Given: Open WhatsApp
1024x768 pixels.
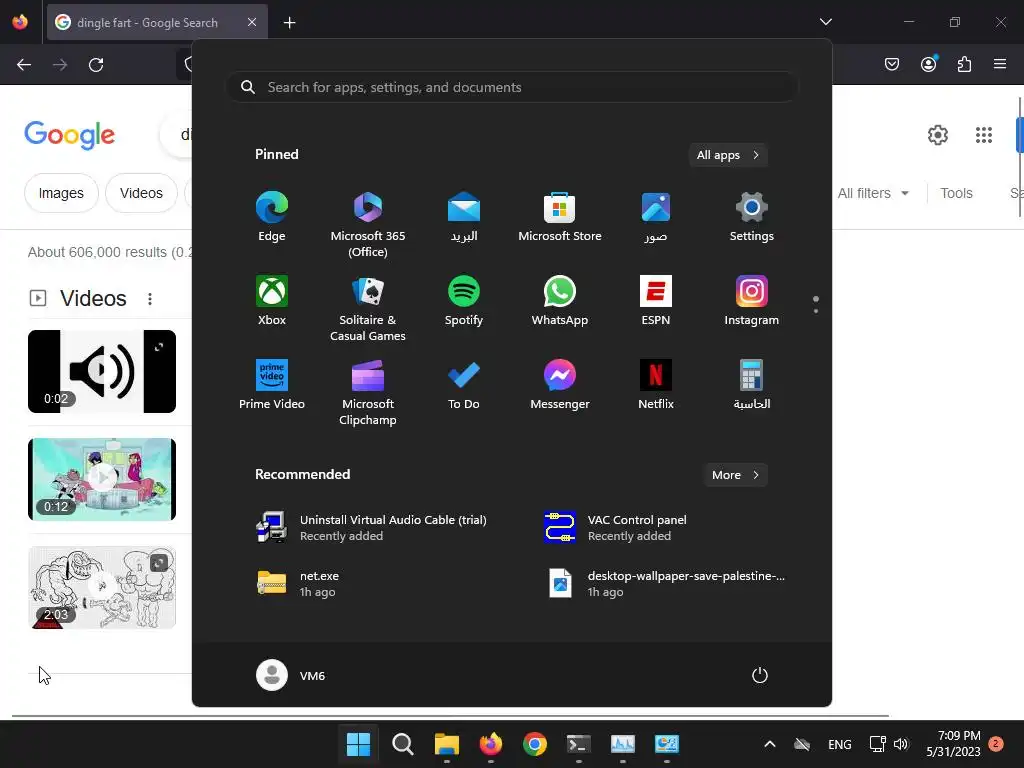Looking at the screenshot, I should (x=560, y=301).
